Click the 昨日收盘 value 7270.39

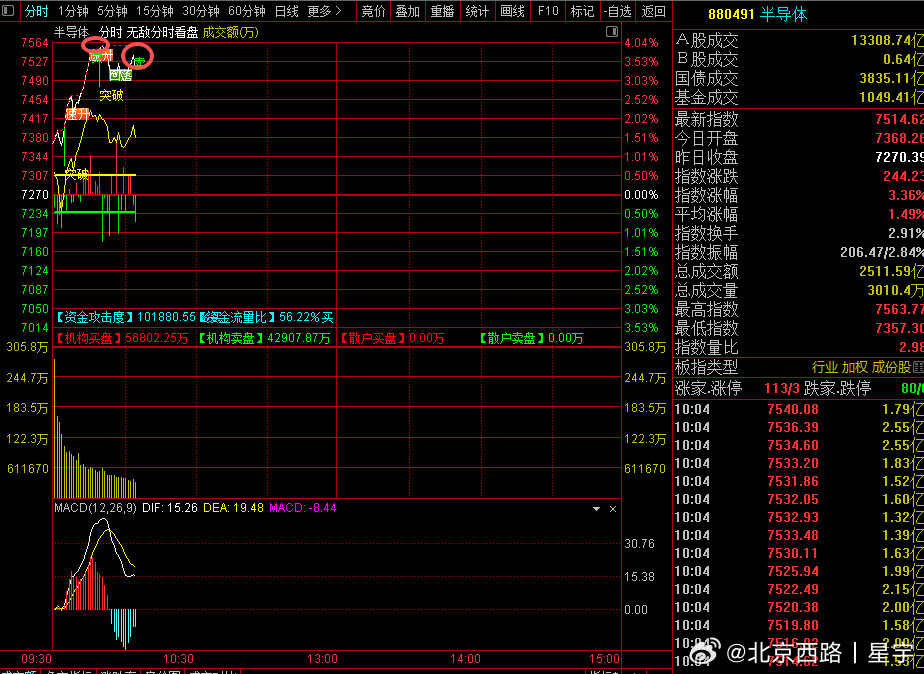899,157
